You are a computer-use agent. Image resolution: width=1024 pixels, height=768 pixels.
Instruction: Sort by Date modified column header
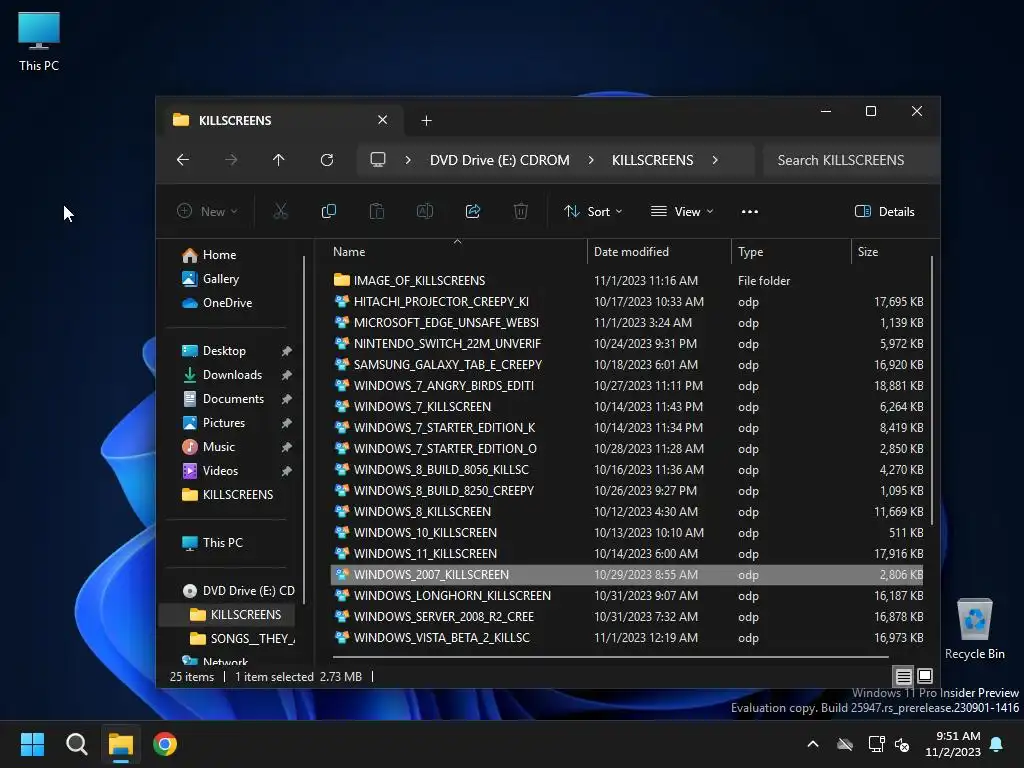tap(659, 251)
